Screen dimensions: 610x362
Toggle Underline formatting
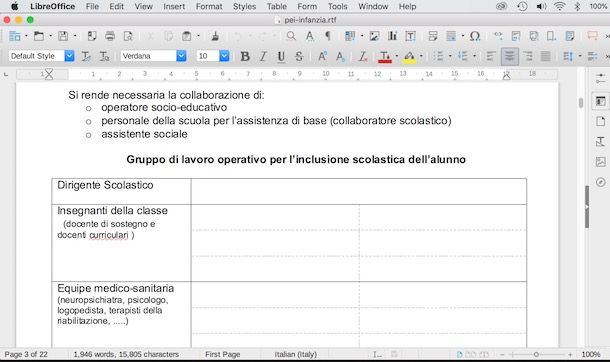(x=281, y=56)
